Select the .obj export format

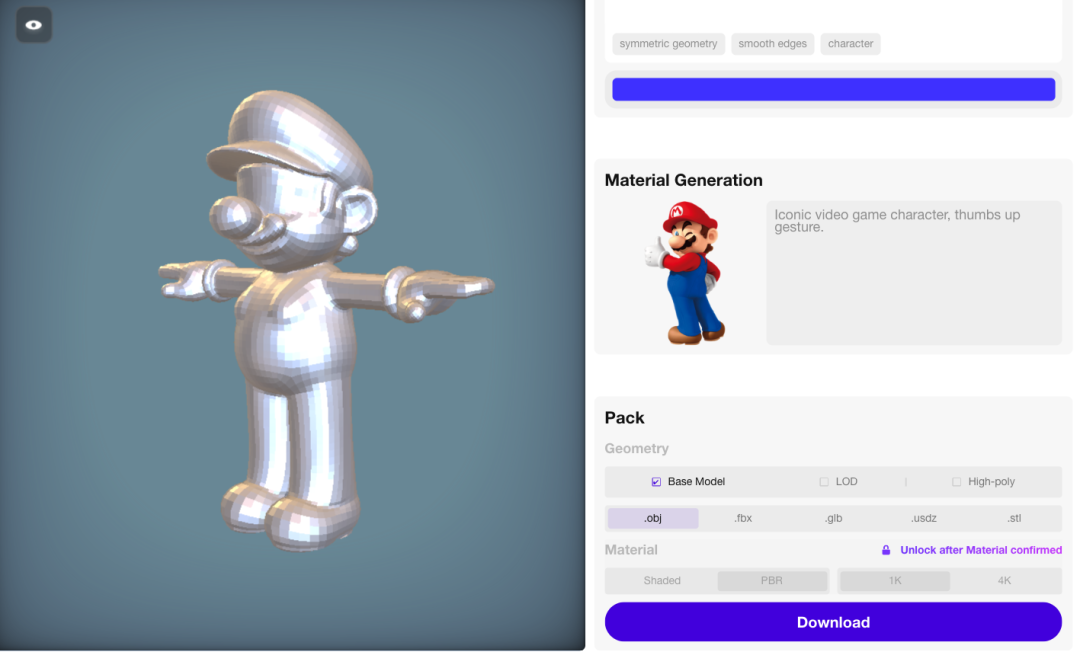[x=653, y=519]
